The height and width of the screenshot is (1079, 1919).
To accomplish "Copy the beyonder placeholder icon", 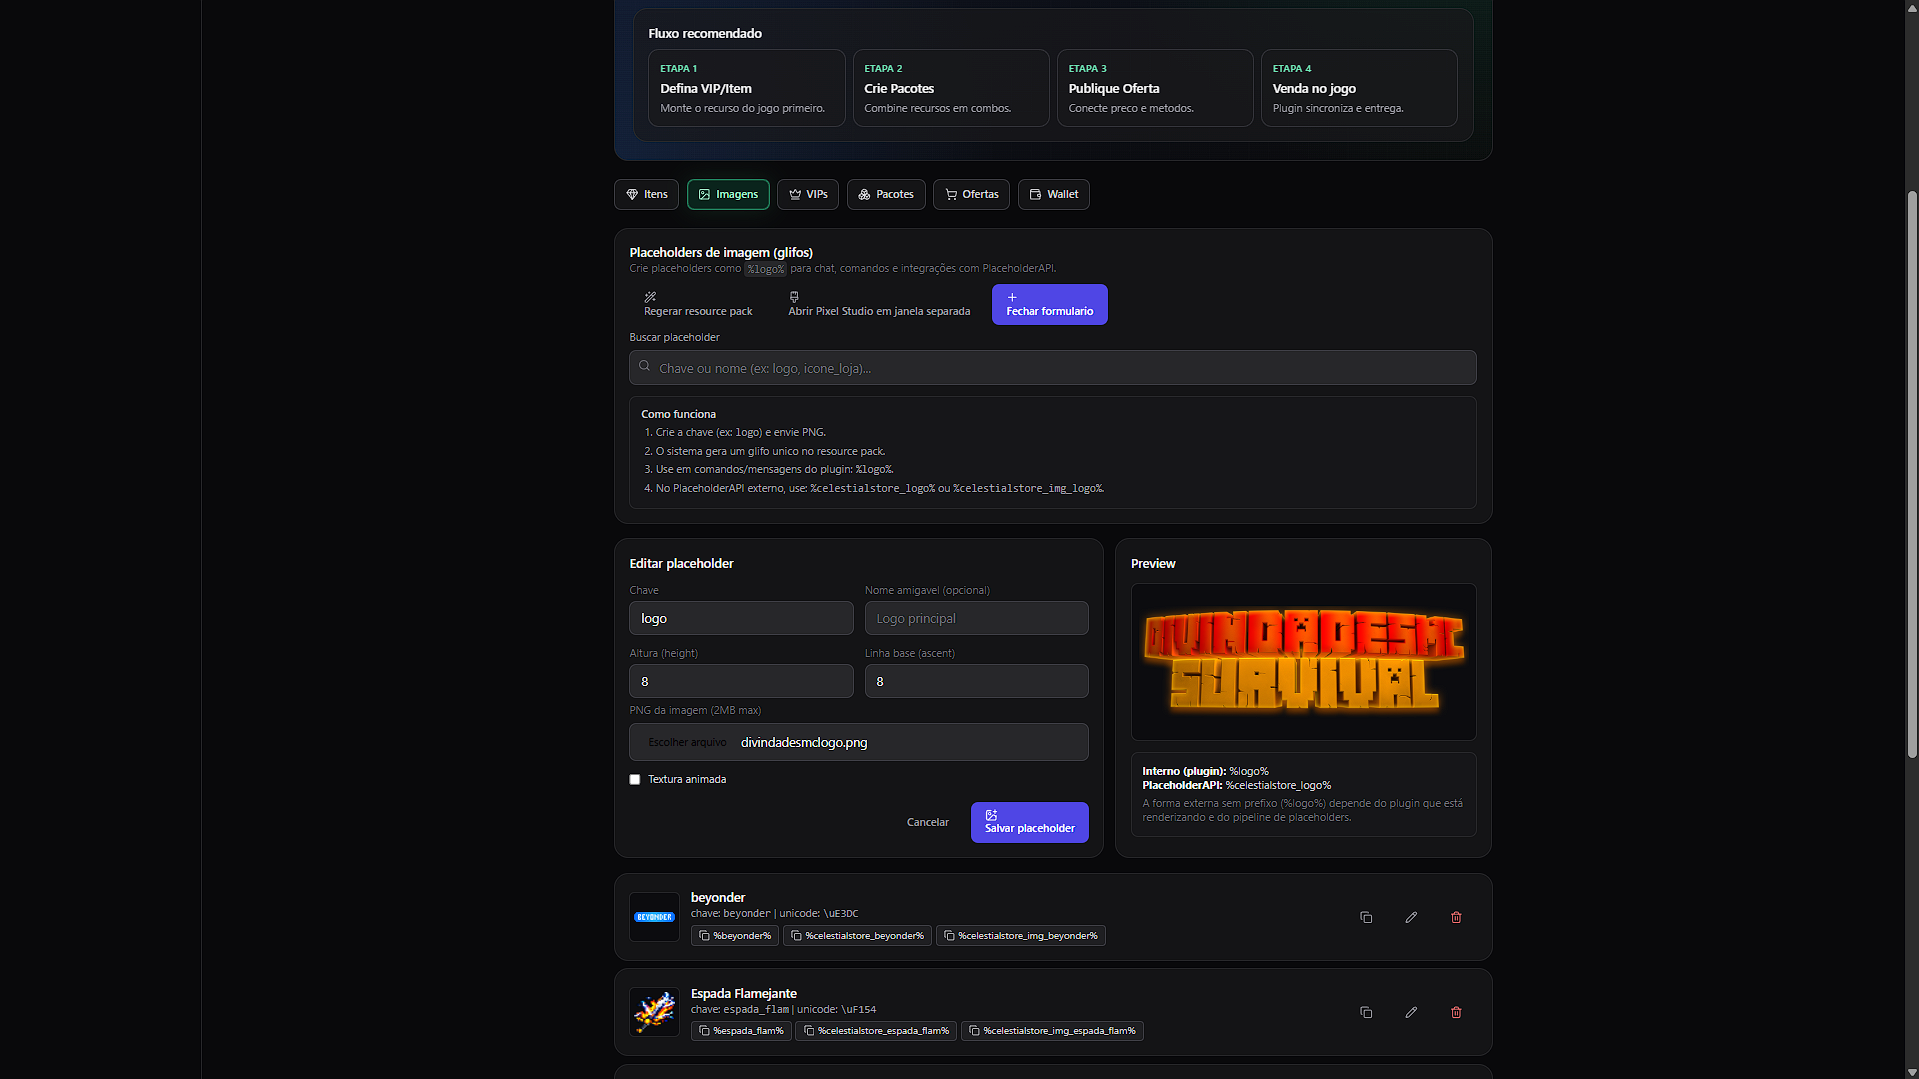I will (x=1365, y=917).
